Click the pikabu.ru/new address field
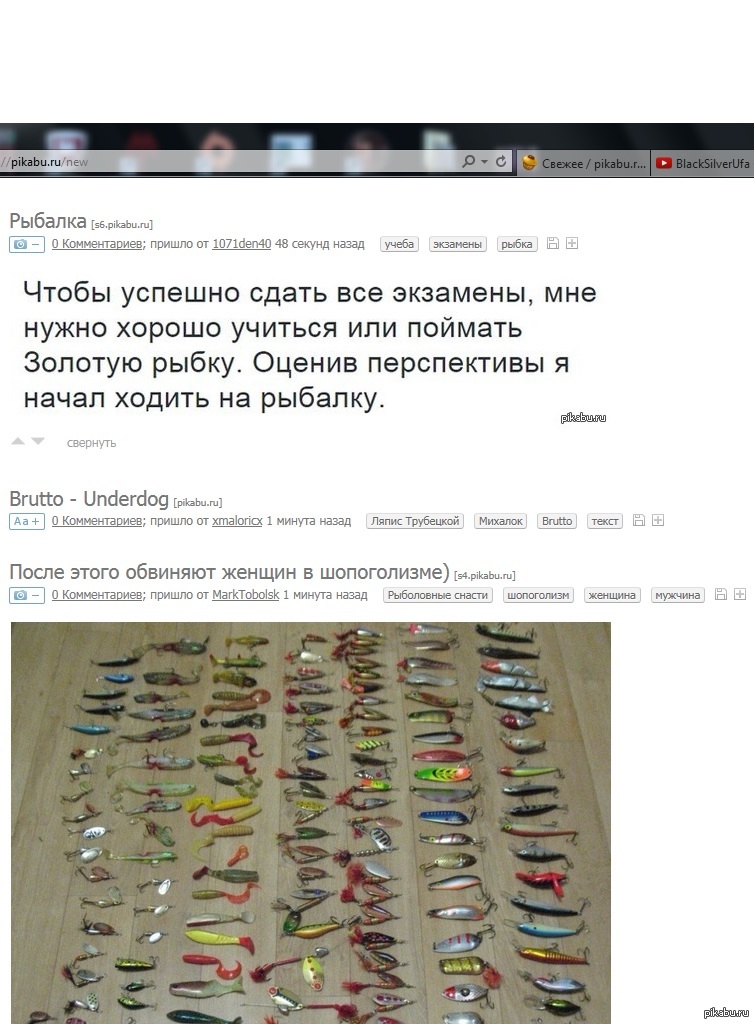Viewport: 754px width, 1024px height. (x=228, y=162)
